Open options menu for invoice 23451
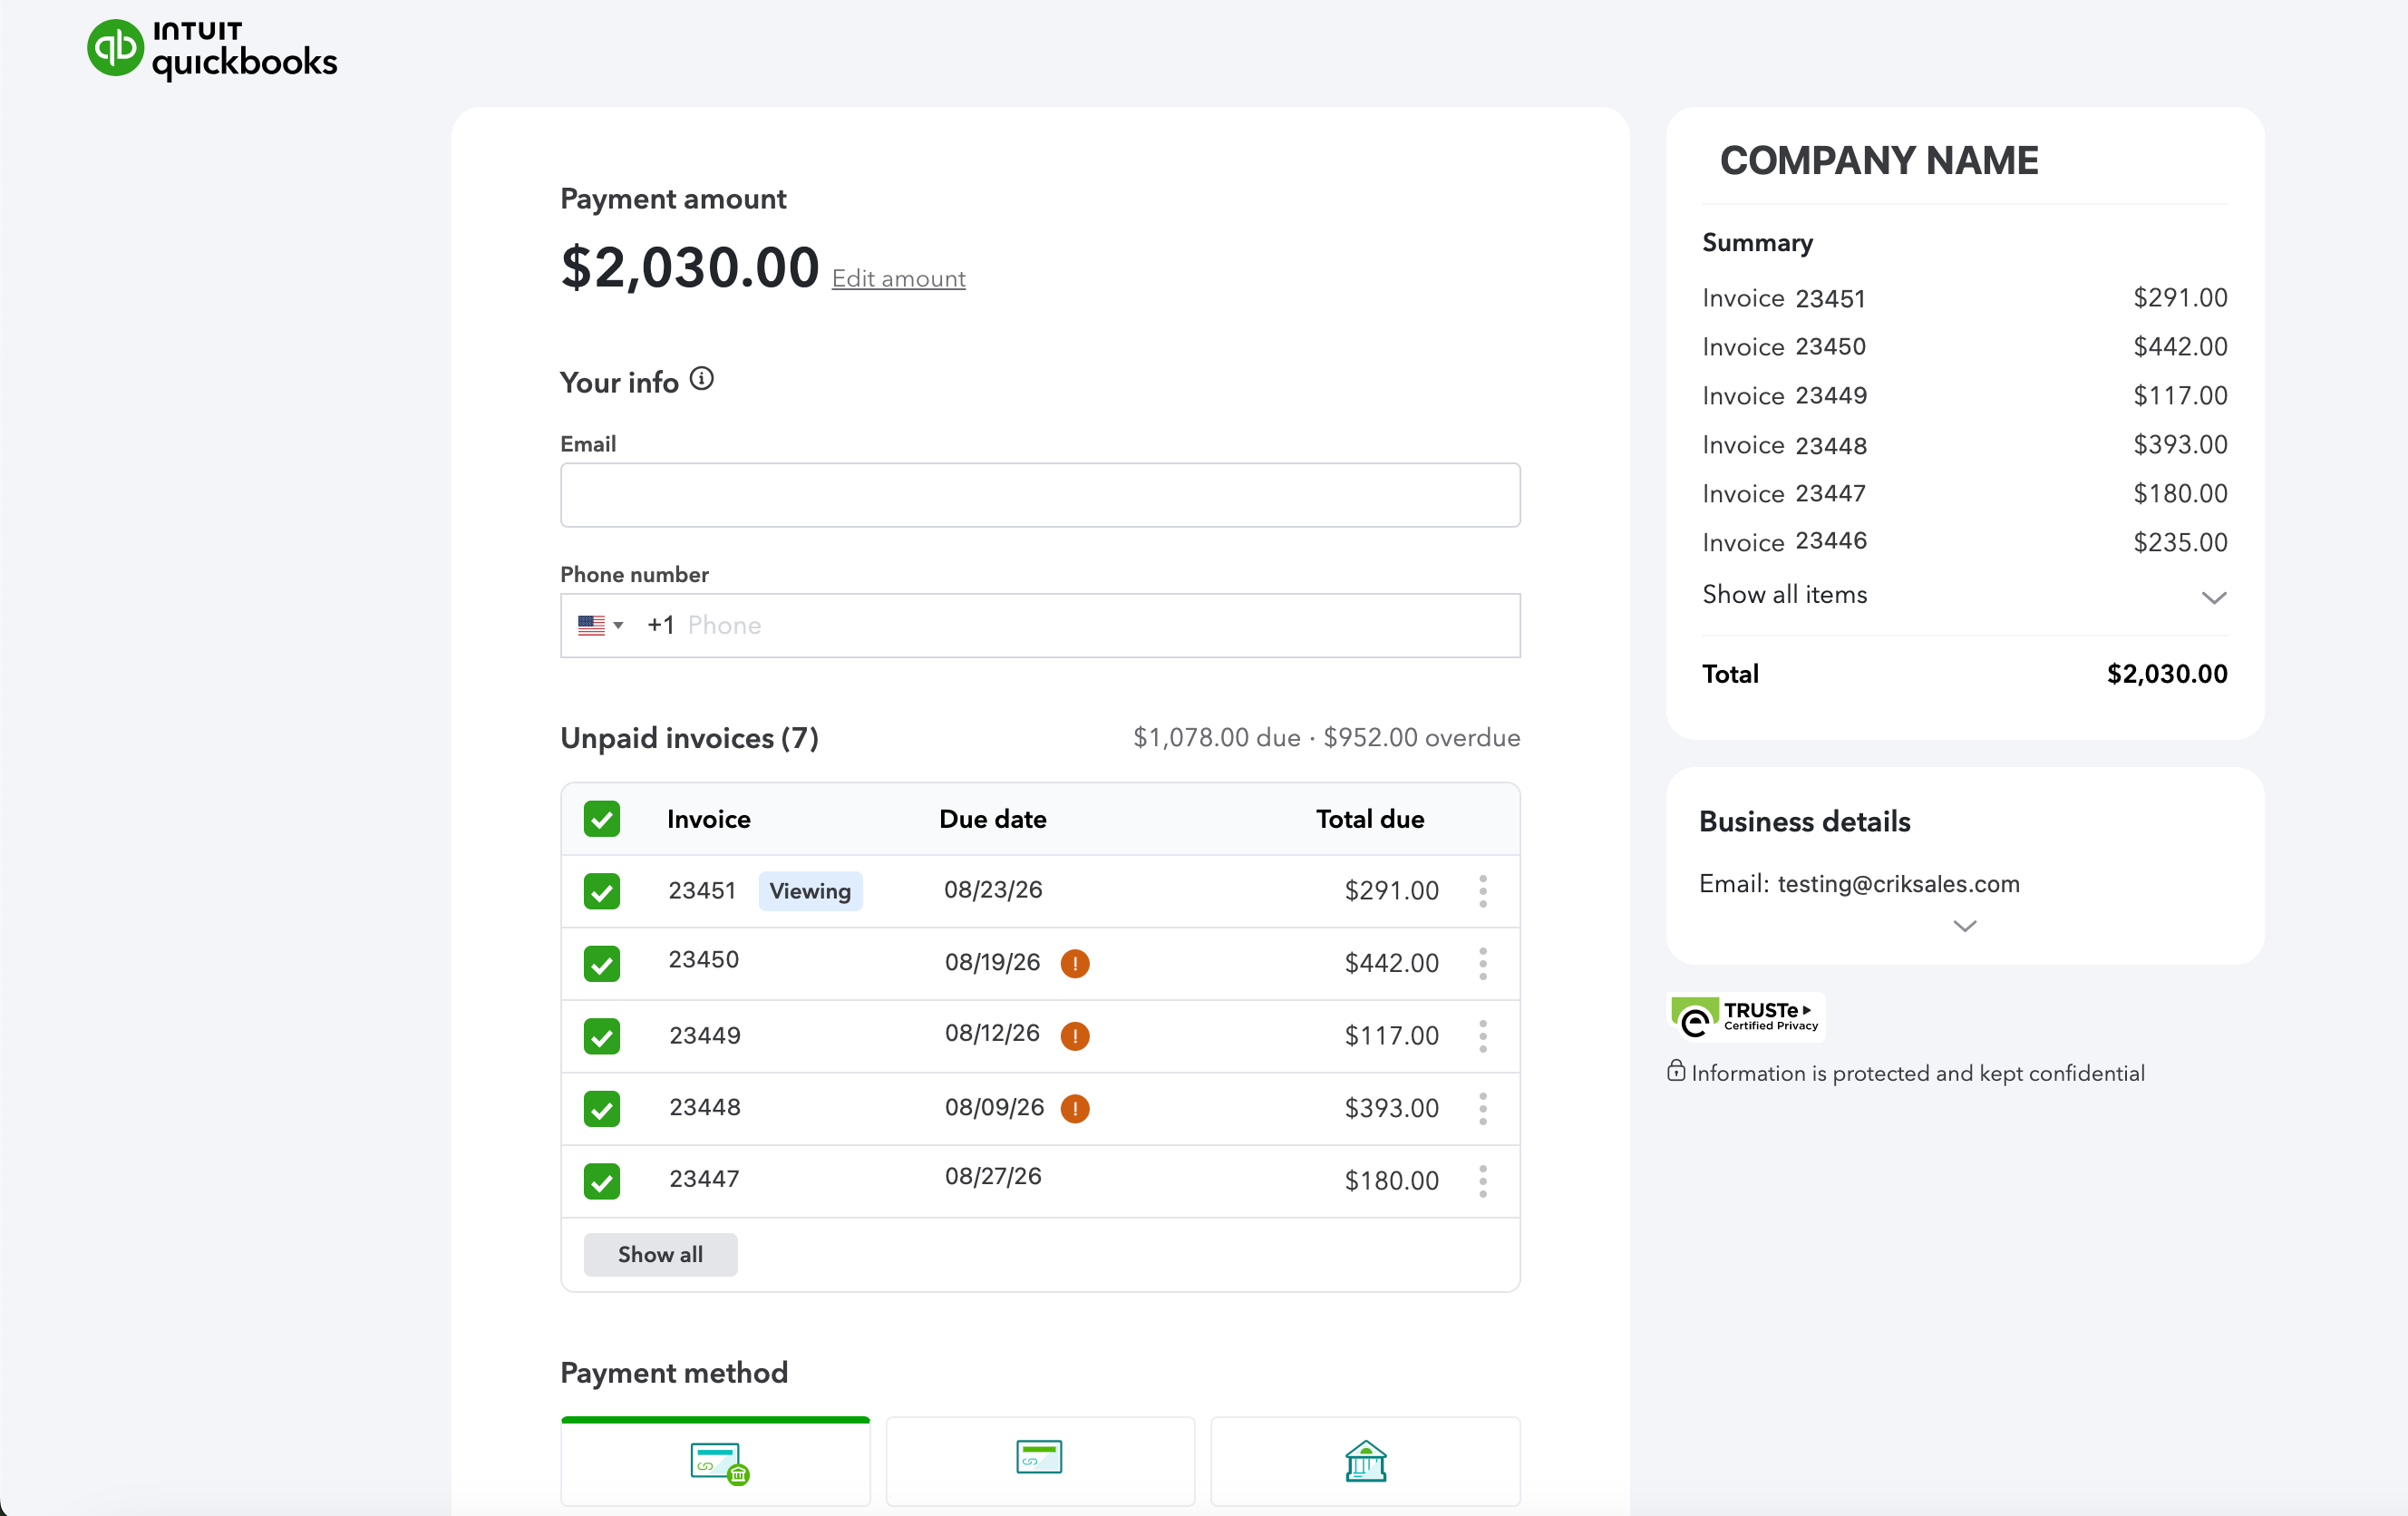The image size is (2408, 1516). coord(1483,891)
